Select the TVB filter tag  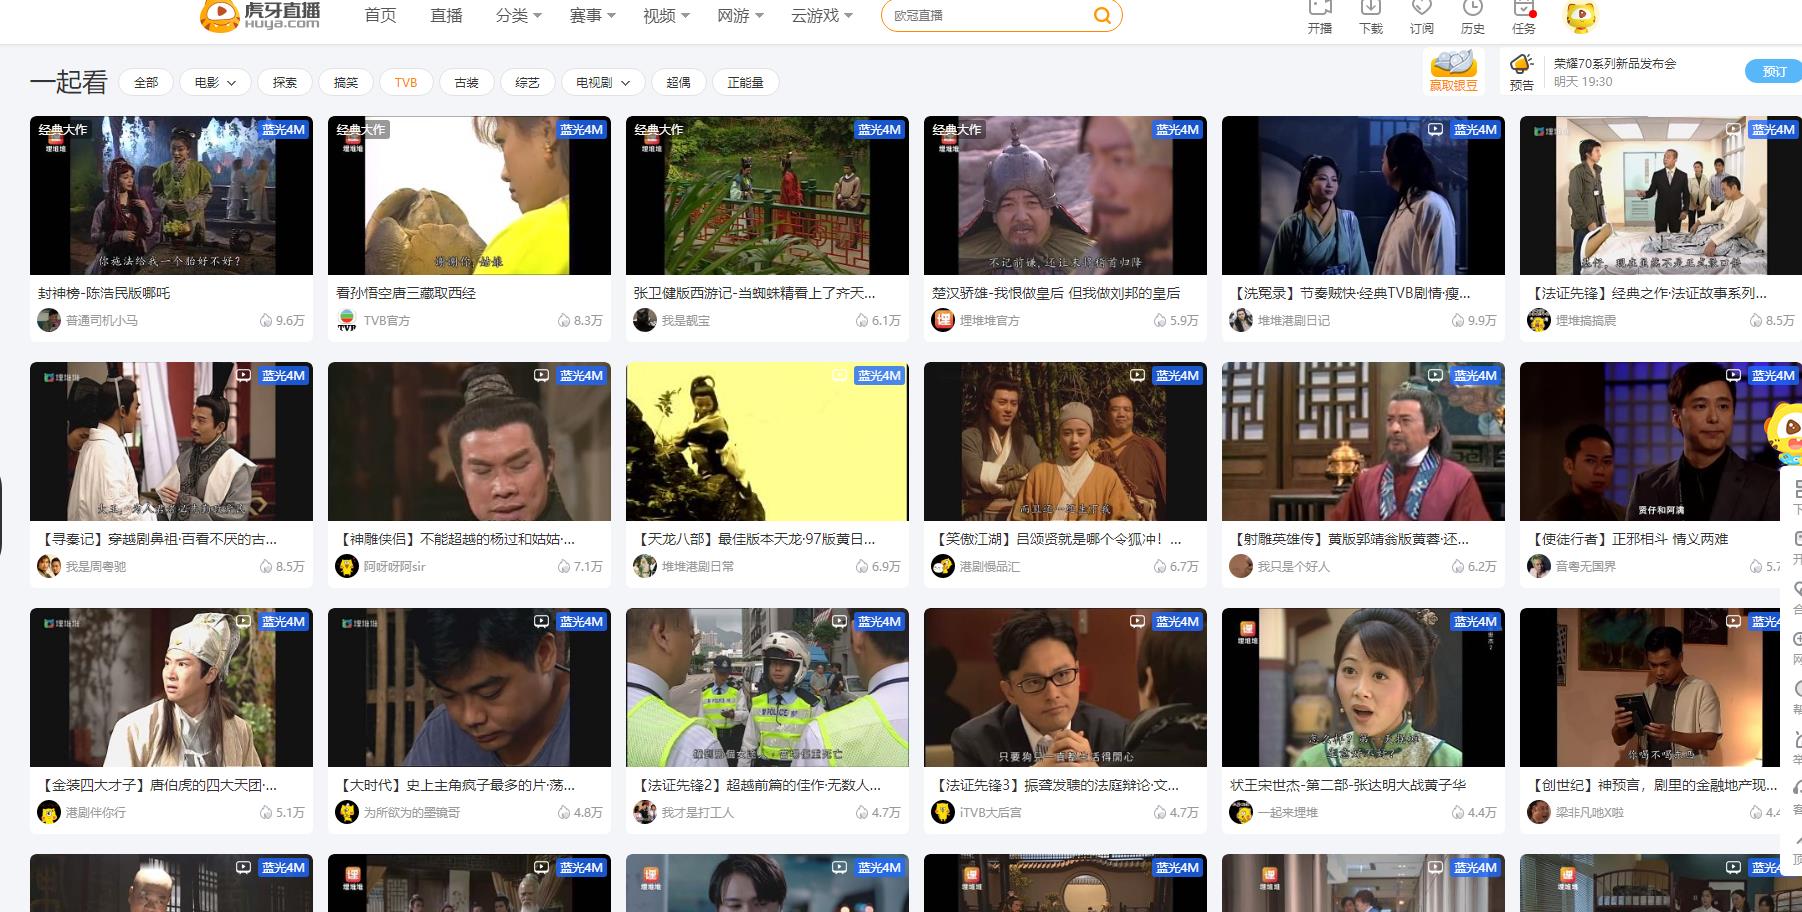click(406, 82)
